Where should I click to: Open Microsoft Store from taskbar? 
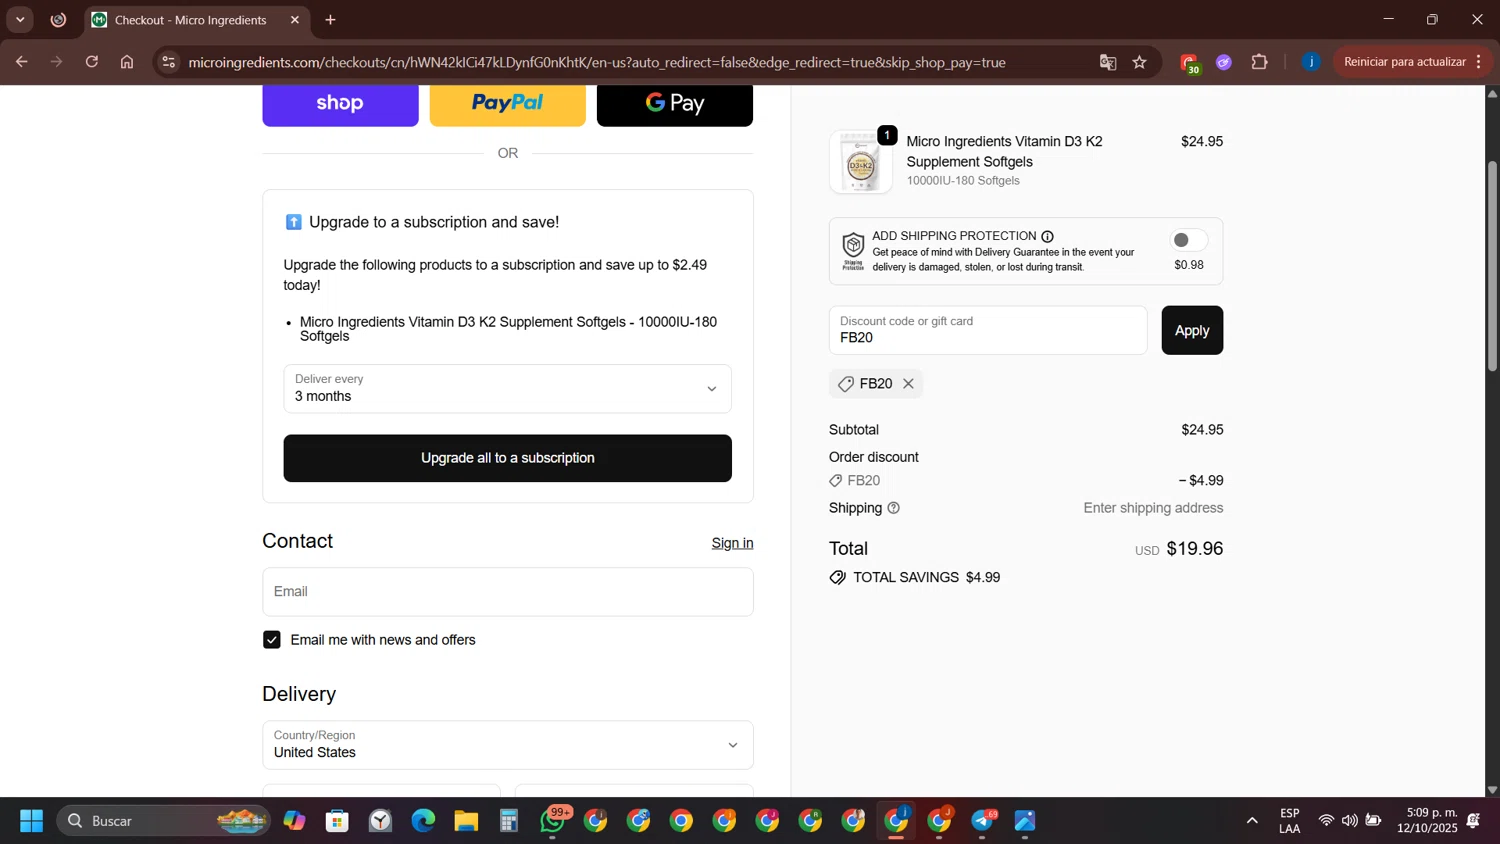(337, 821)
